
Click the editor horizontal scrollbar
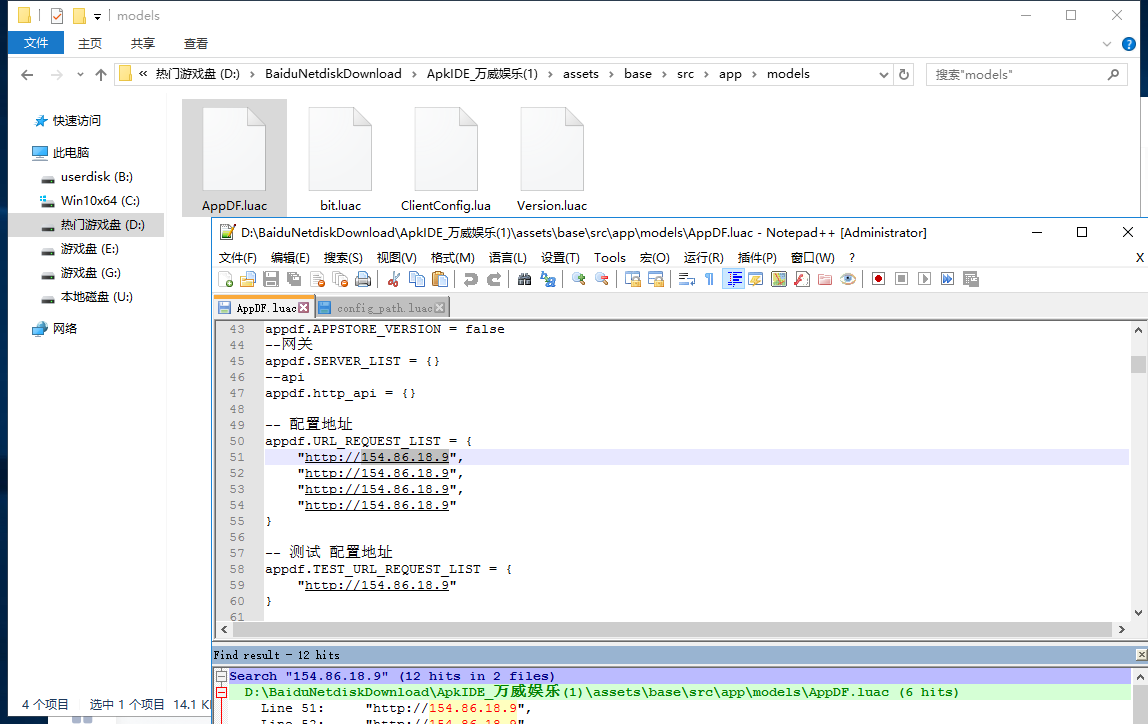pos(672,630)
